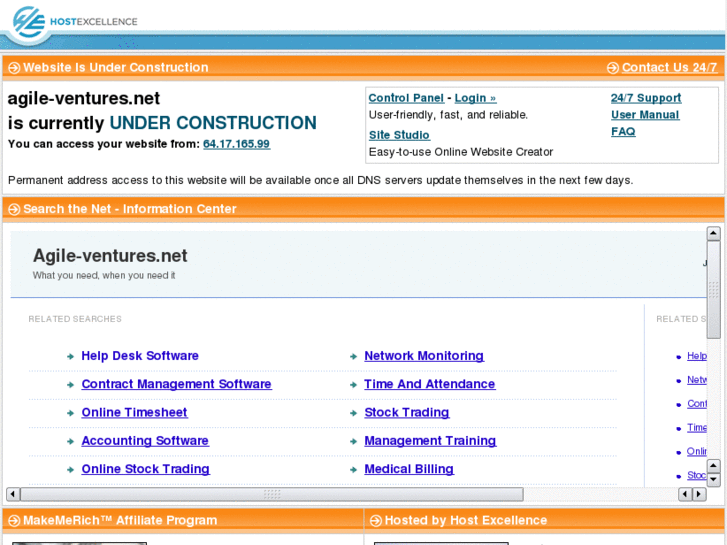Open Network Monitoring search link
Viewport: 727px width, 545px height.
[x=424, y=356]
